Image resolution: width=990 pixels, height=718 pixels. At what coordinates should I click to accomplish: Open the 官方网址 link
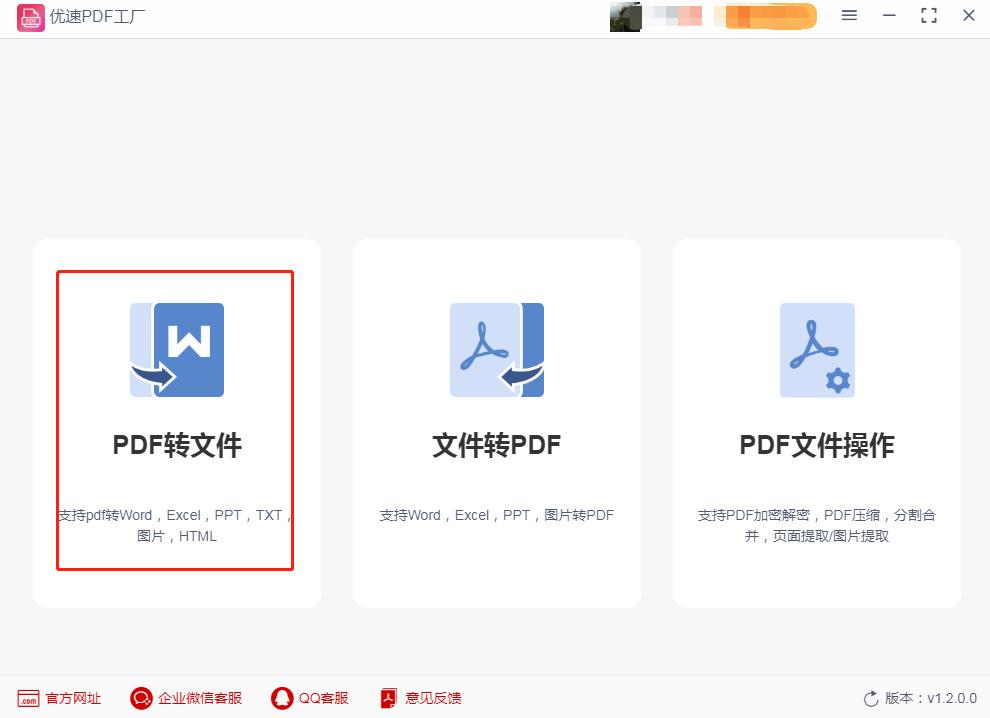click(x=73, y=698)
